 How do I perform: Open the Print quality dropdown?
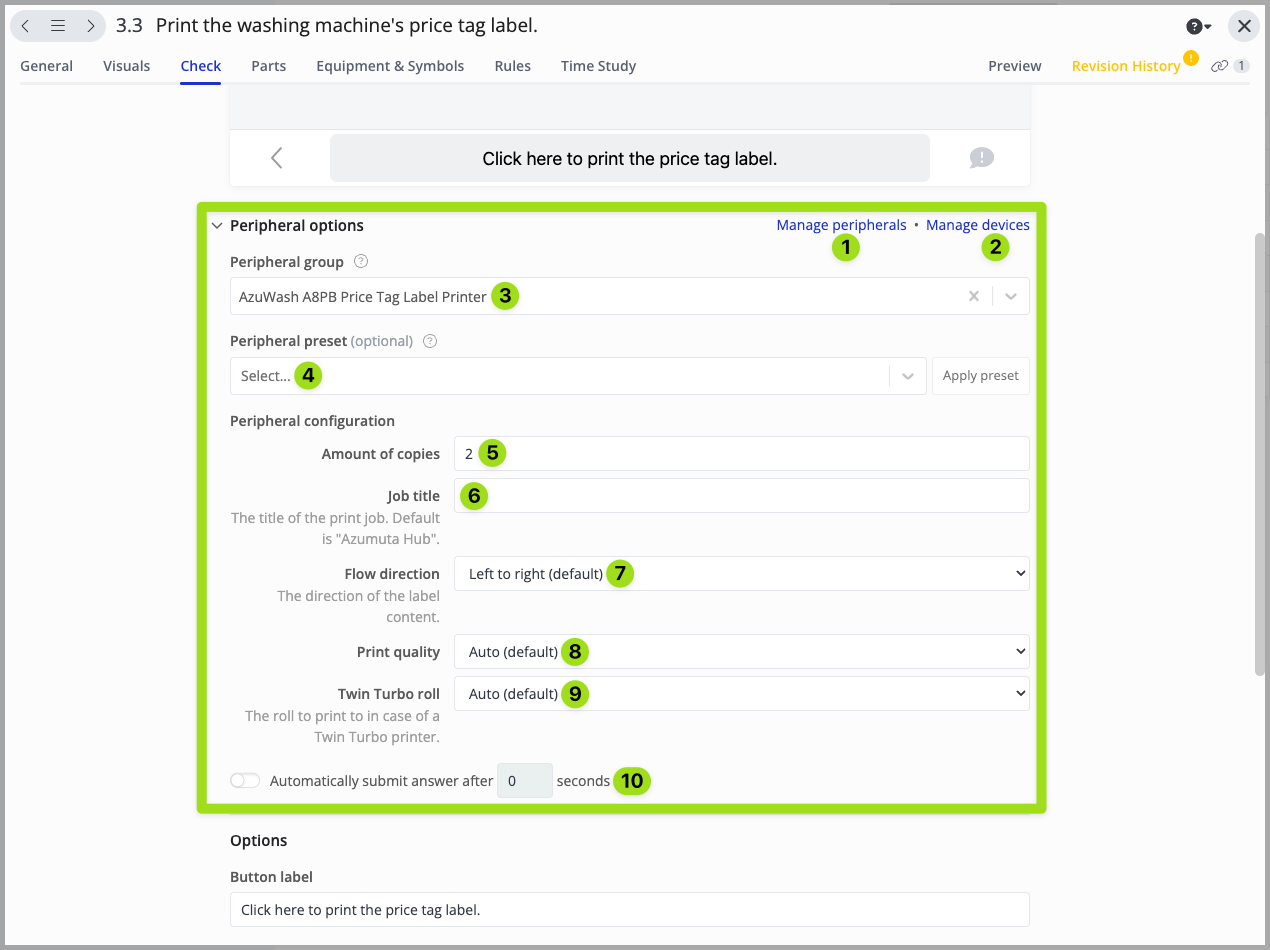point(740,652)
